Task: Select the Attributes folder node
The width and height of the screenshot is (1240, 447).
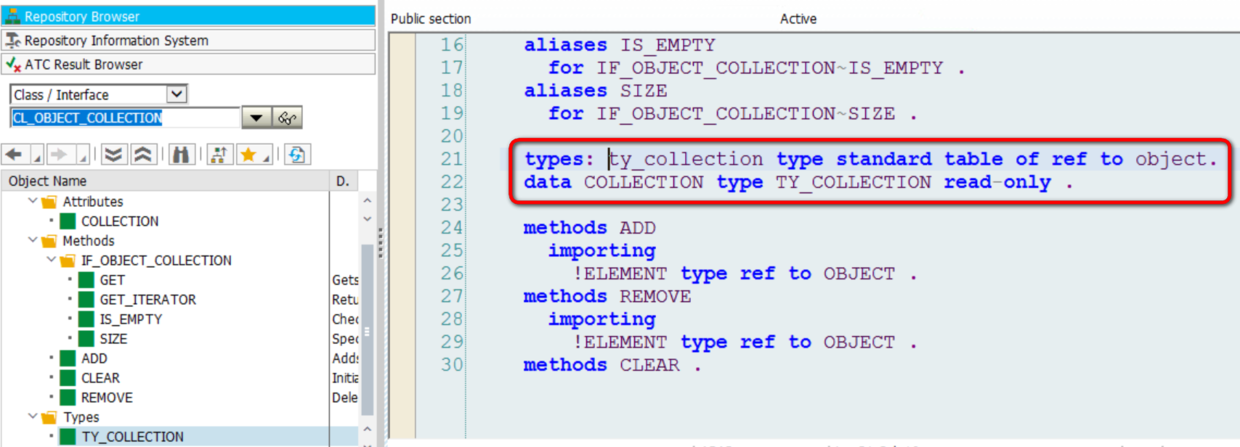Action: pyautogui.click(x=93, y=202)
